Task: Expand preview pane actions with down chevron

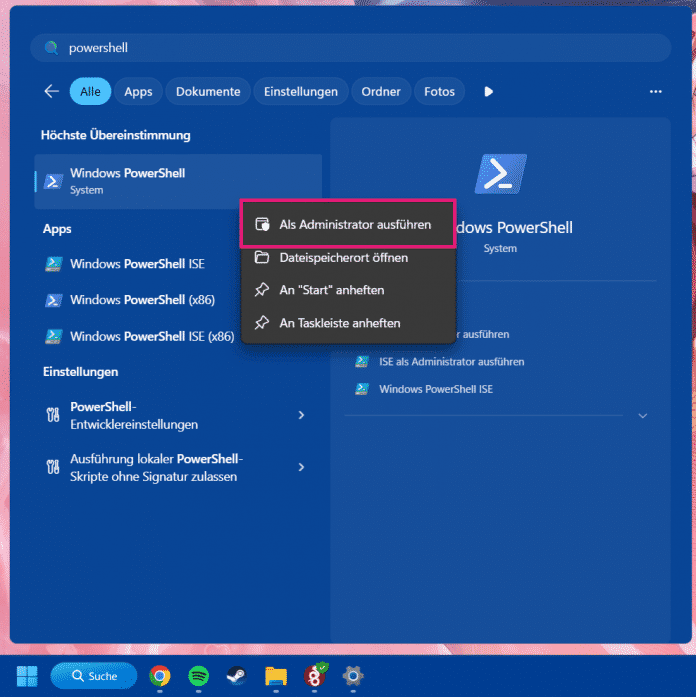Action: click(643, 416)
